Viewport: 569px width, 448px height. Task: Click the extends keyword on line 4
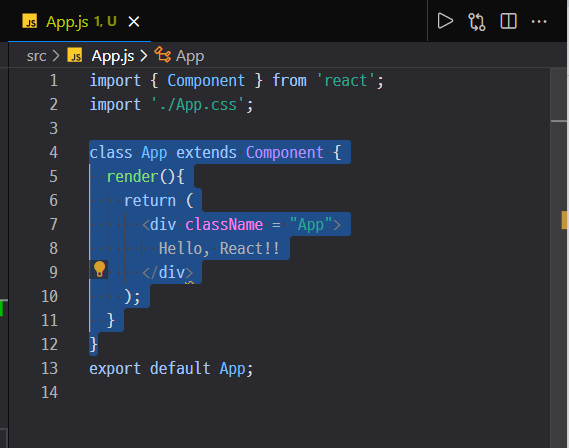(206, 152)
